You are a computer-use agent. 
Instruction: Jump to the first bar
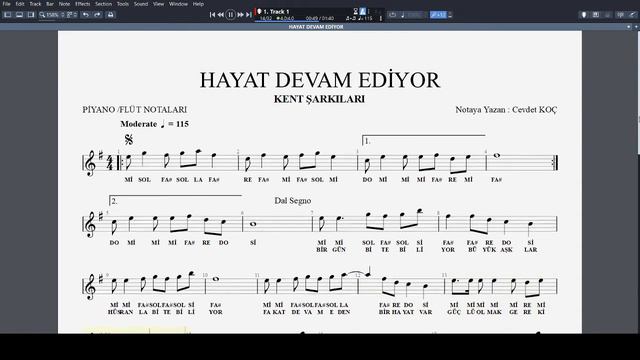point(212,15)
